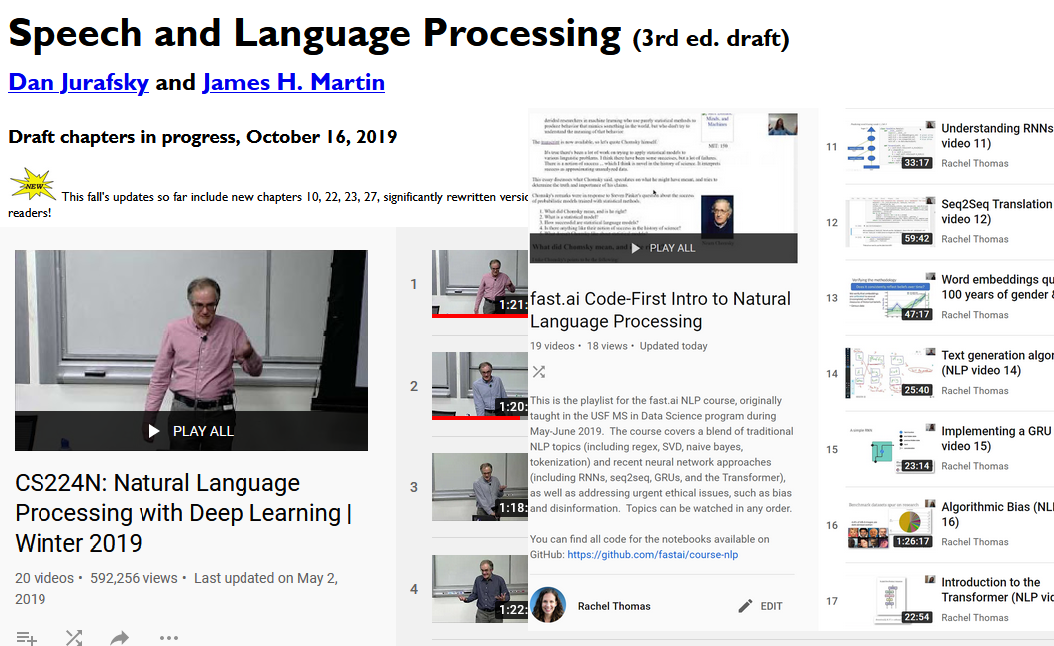Open Dan Jurafsky's link
This screenshot has width=1054, height=646.
pos(78,82)
